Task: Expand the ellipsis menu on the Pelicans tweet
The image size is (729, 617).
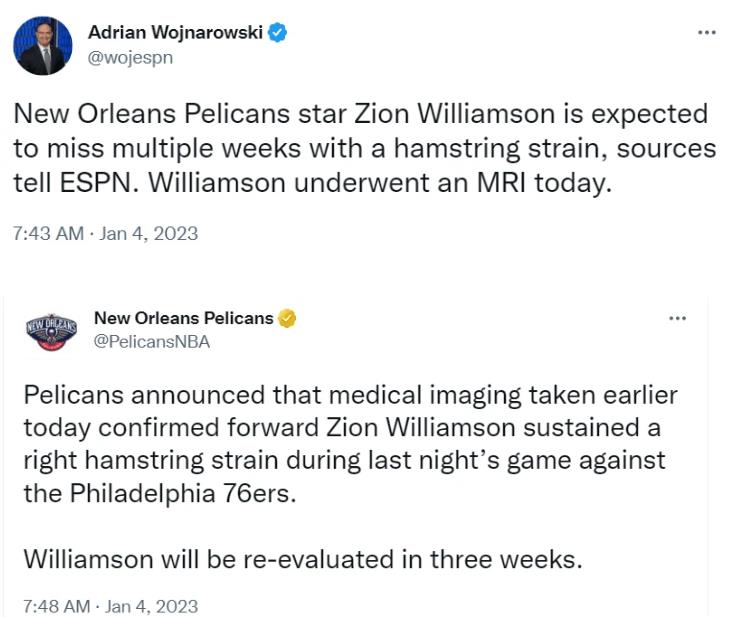Action: click(x=677, y=318)
